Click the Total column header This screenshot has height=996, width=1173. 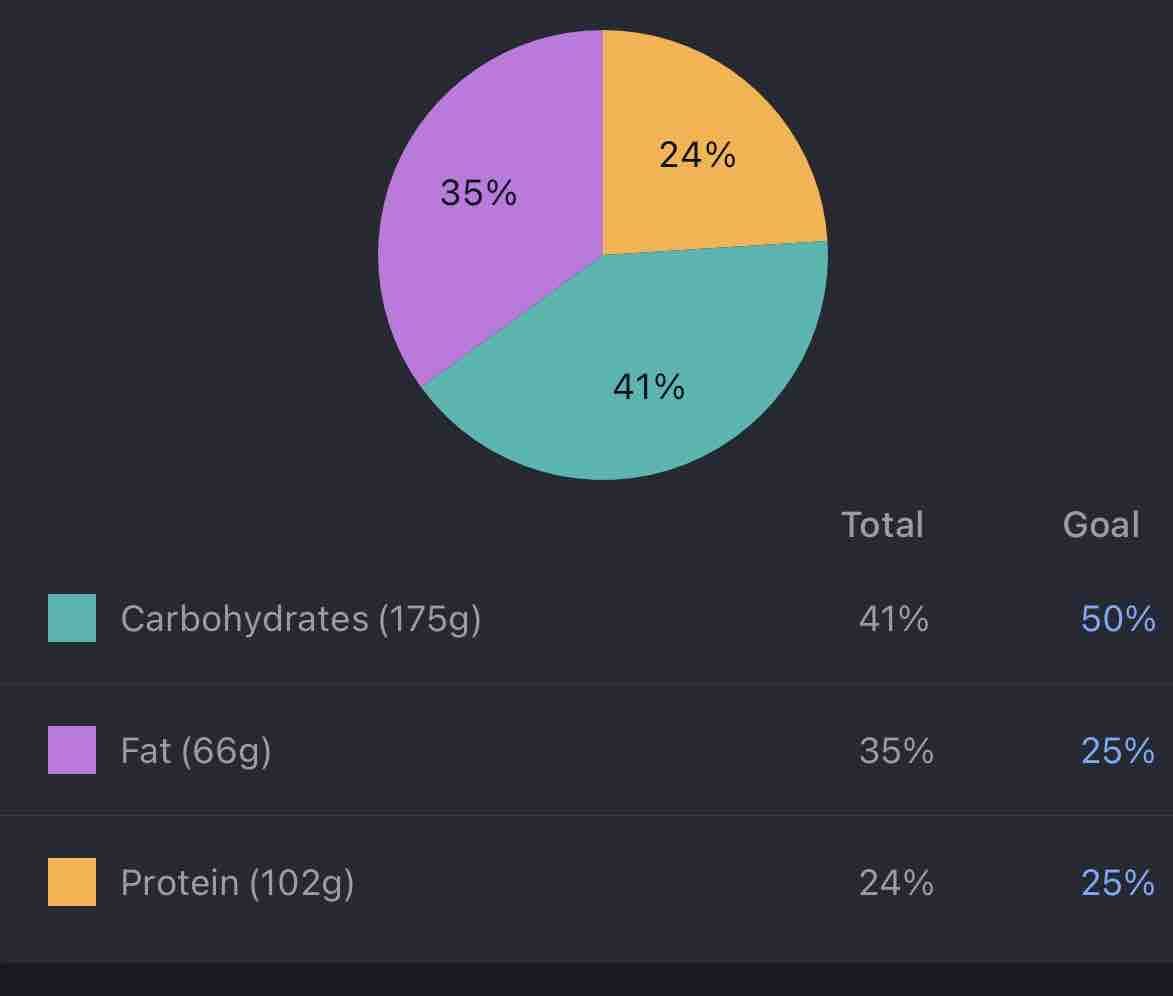point(882,525)
